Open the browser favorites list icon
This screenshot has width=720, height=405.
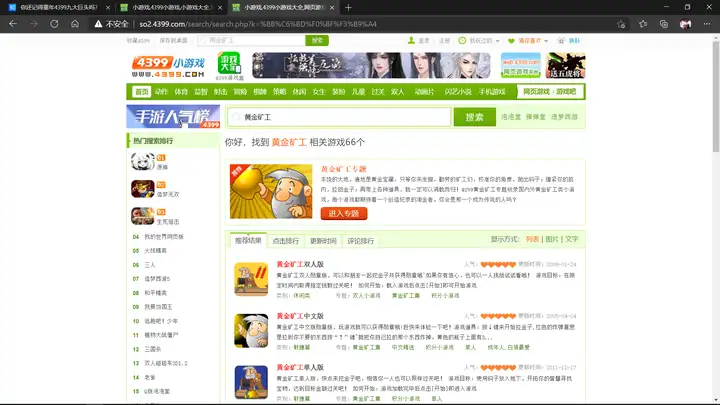[643, 24]
